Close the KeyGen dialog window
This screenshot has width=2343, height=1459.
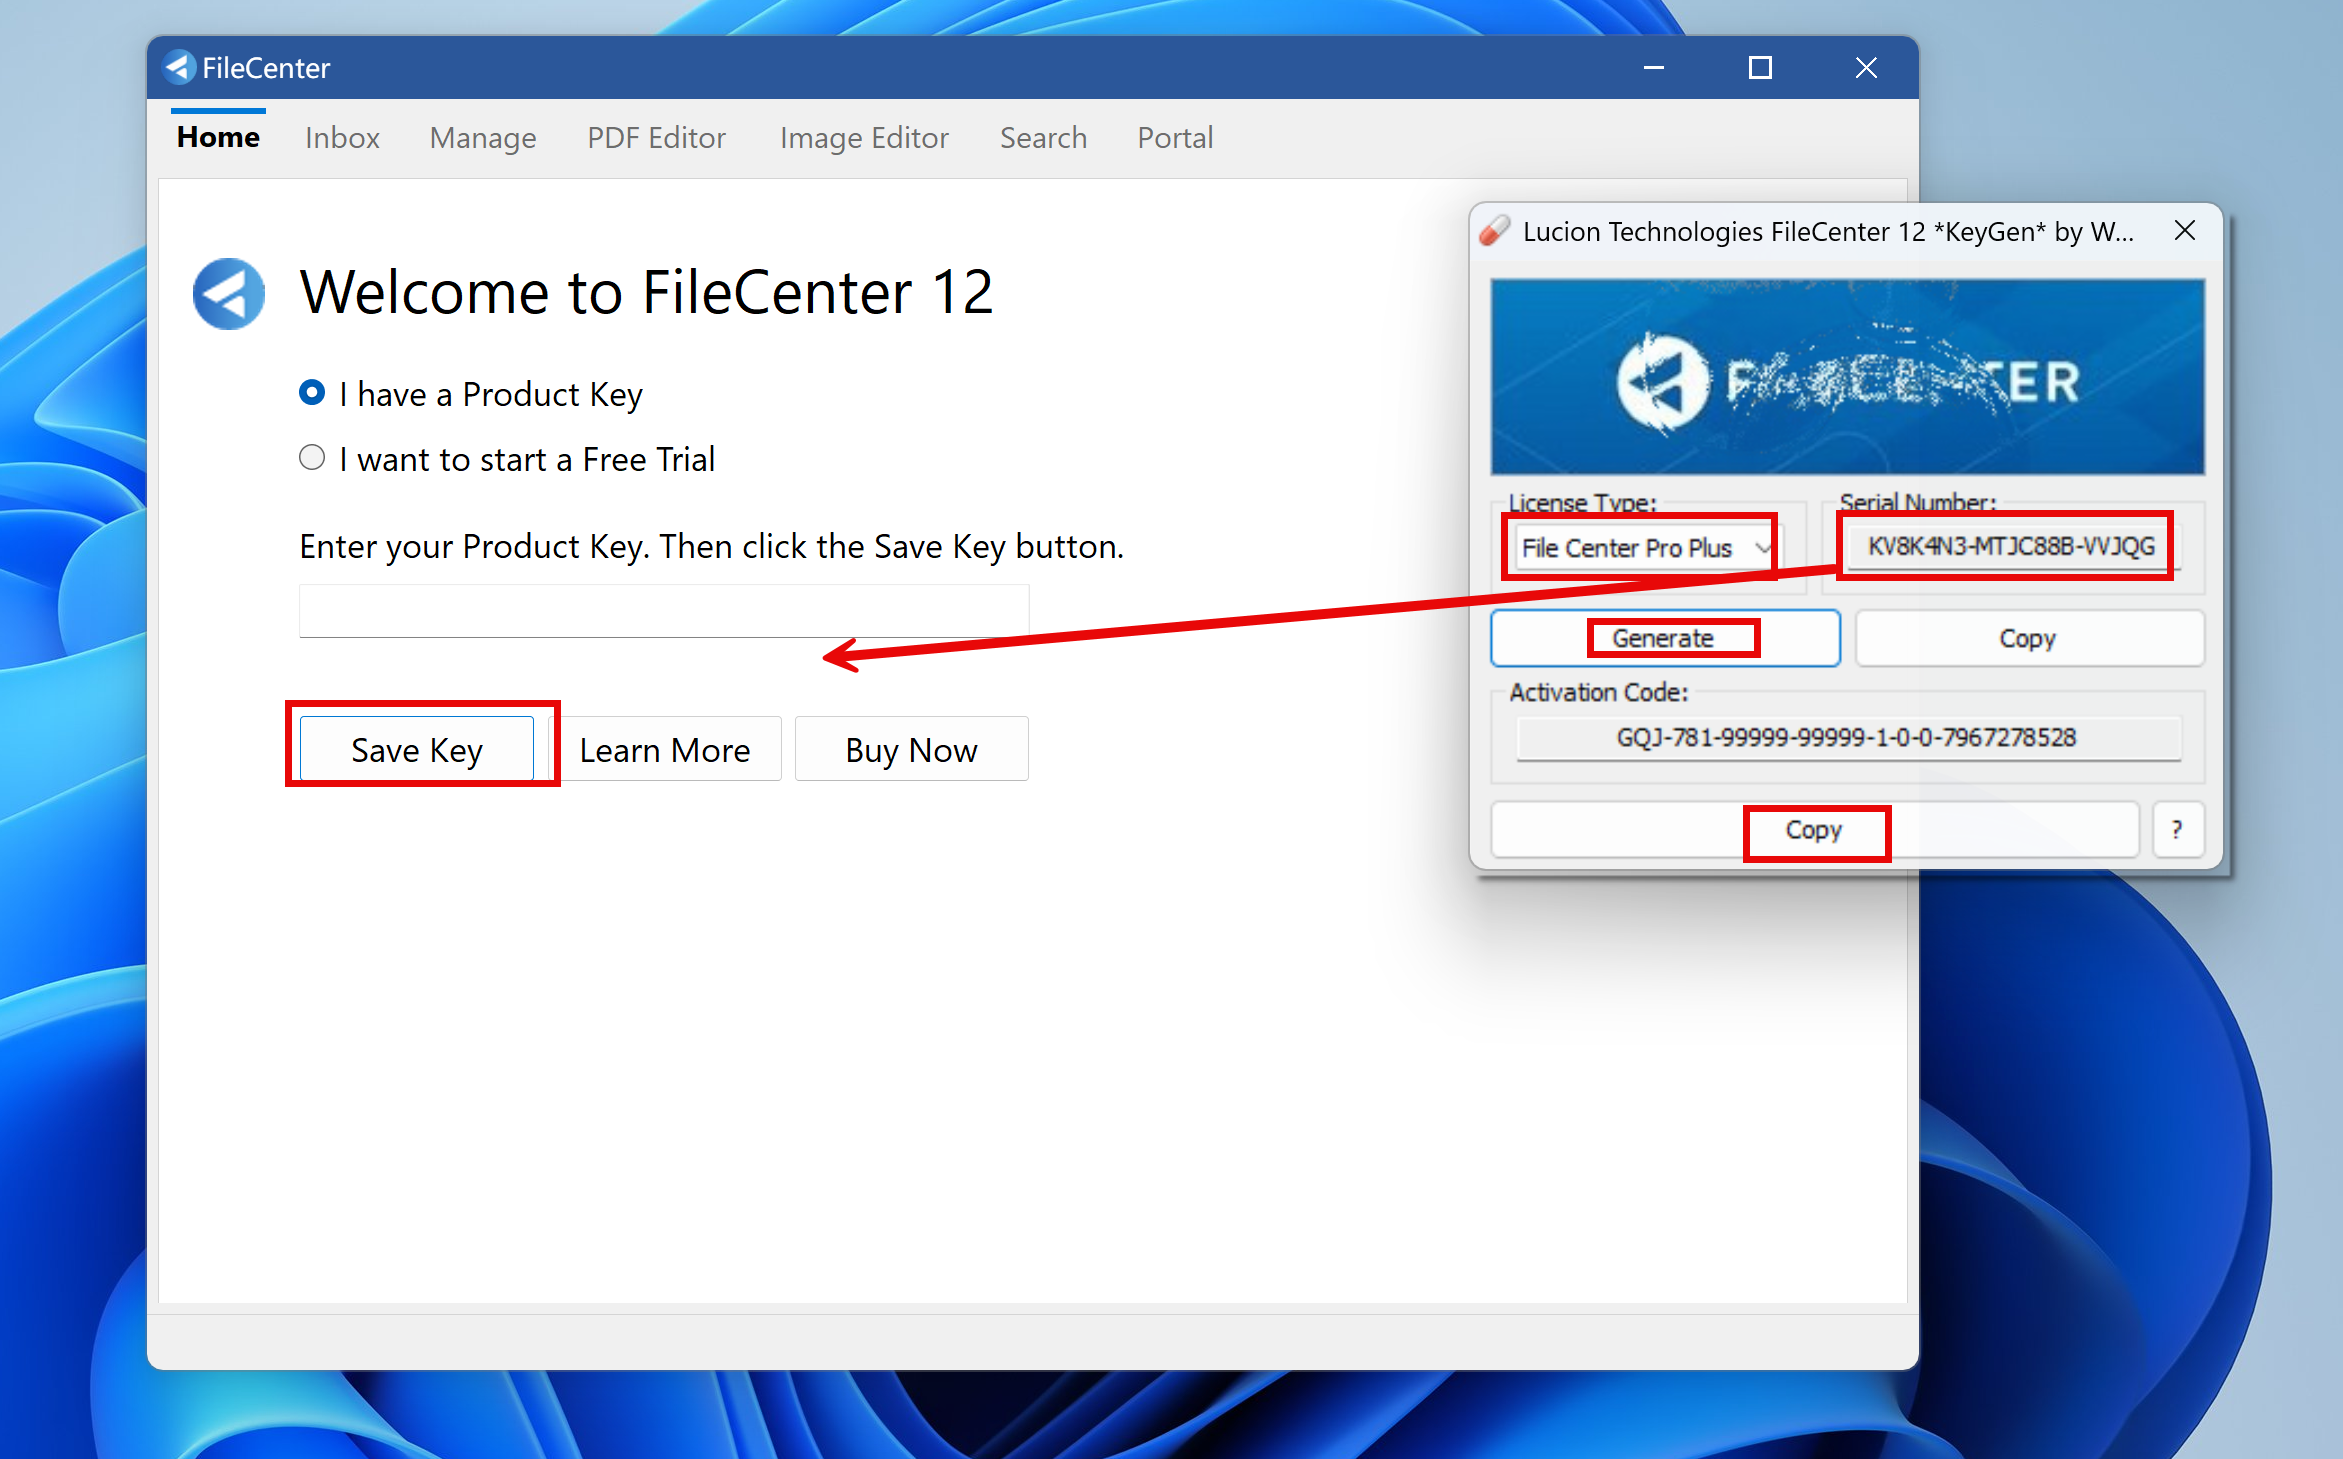pos(2185,231)
